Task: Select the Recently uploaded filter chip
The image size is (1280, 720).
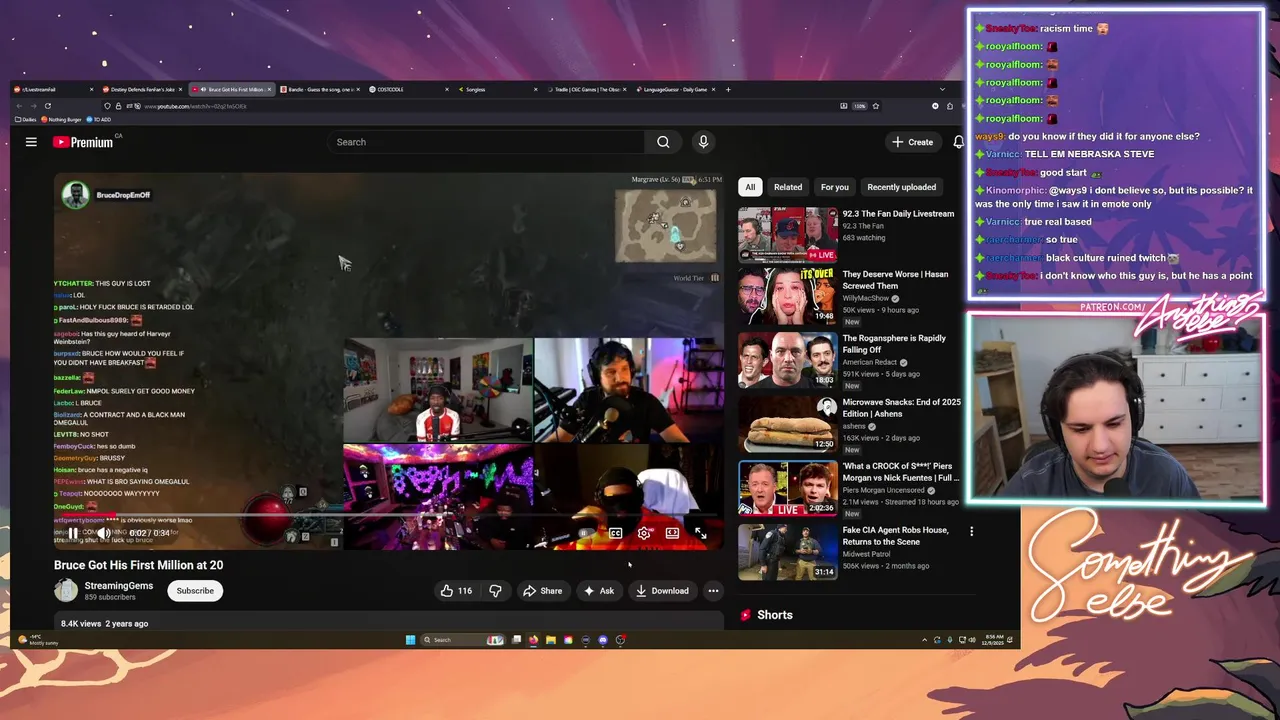Action: tap(902, 187)
